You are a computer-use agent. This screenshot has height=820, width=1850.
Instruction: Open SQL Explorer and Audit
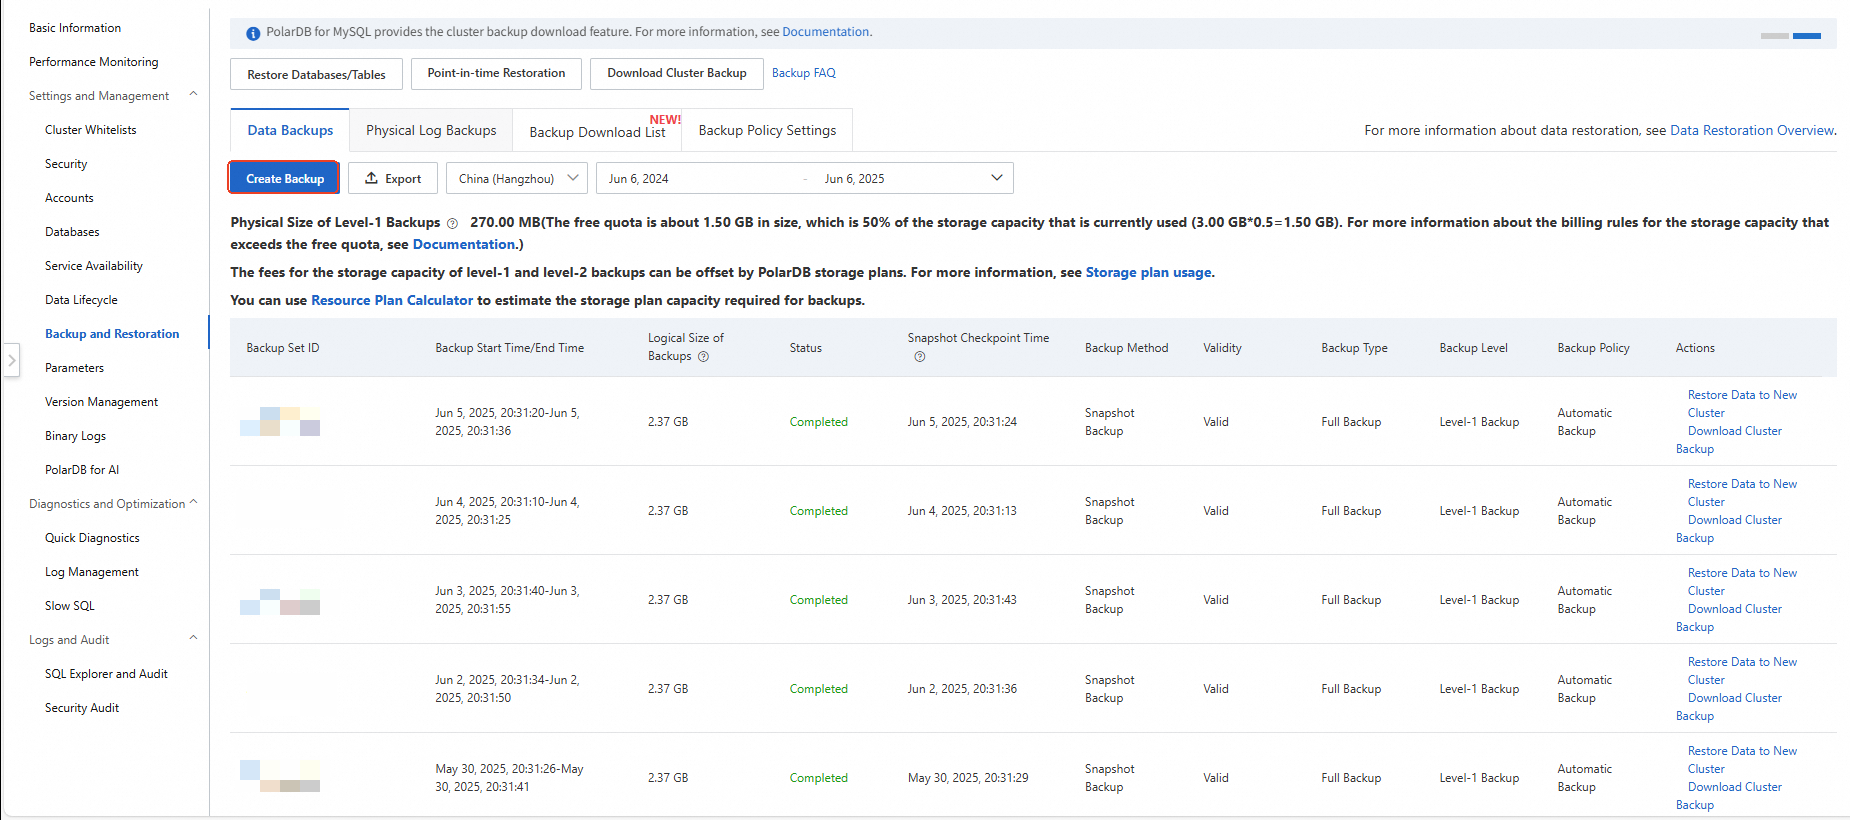[106, 674]
